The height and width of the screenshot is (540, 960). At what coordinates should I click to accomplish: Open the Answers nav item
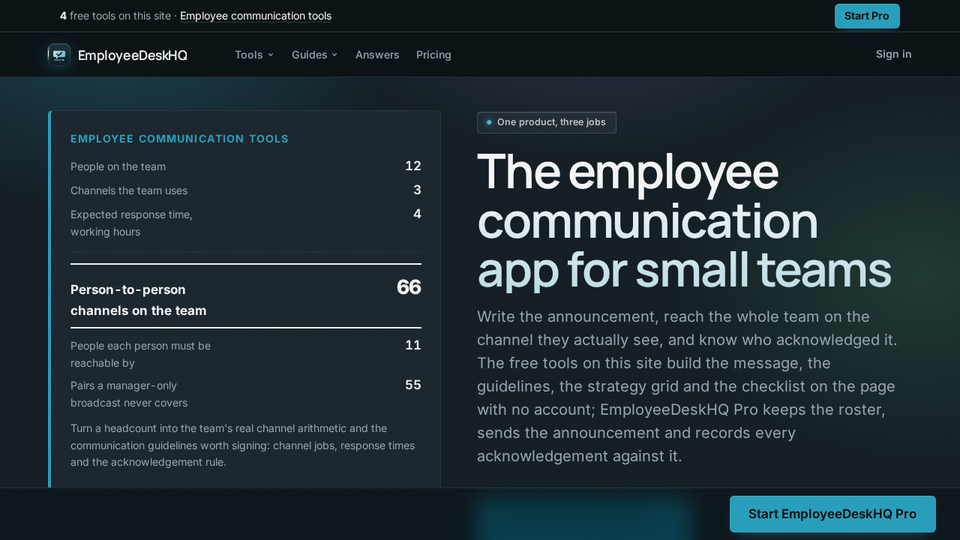(377, 54)
